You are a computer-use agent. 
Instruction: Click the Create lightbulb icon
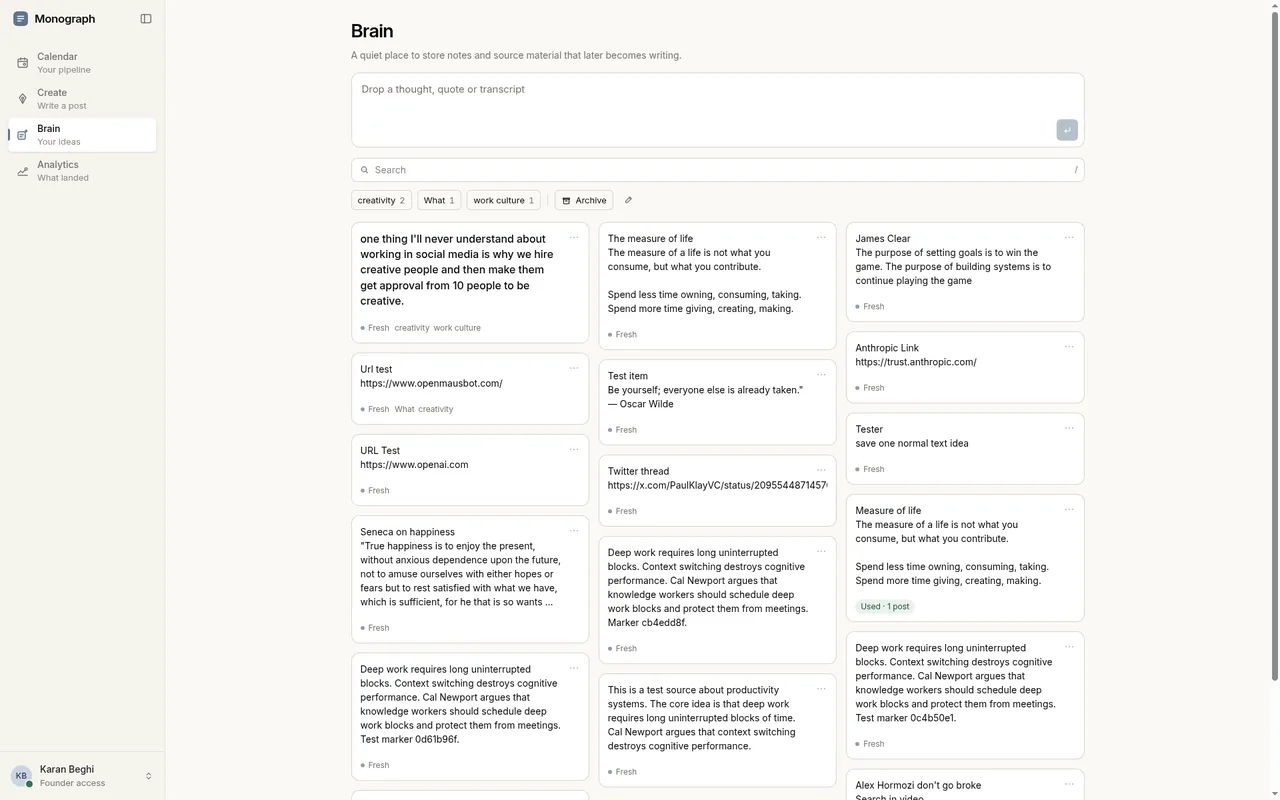pyautogui.click(x=23, y=99)
